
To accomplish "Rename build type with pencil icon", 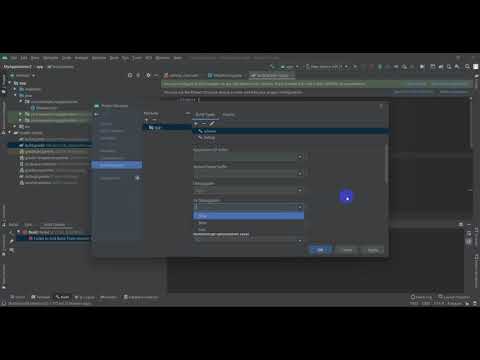I will tap(212, 124).
